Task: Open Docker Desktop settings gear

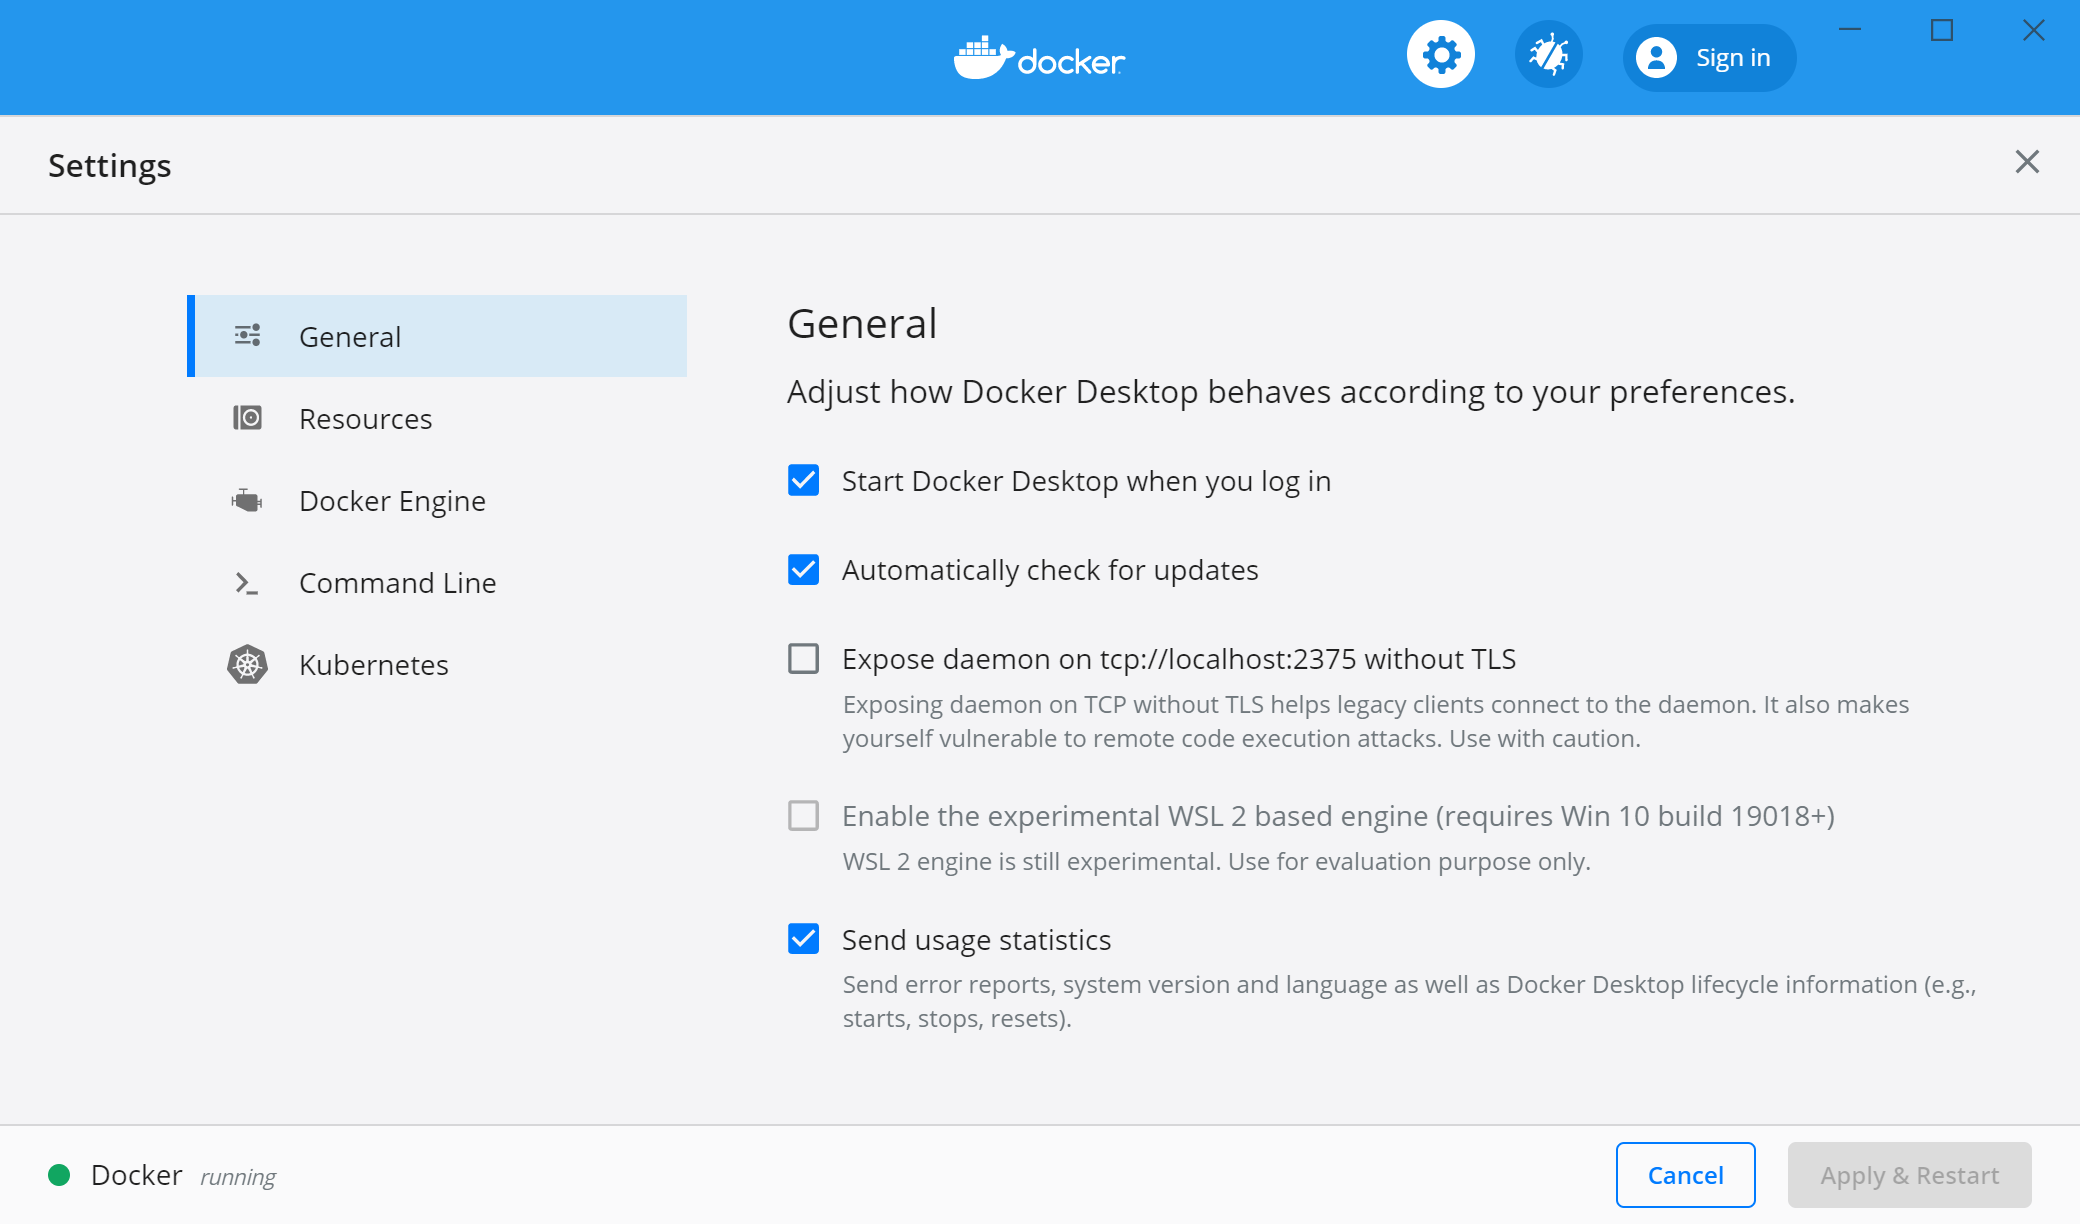Action: (1443, 58)
